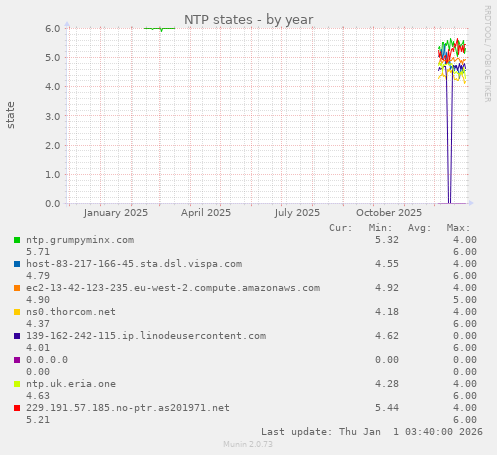Select 139-162-242-115.ip.linodeusercontent.com label
Viewport: 497px width, 455px height.
146,336
